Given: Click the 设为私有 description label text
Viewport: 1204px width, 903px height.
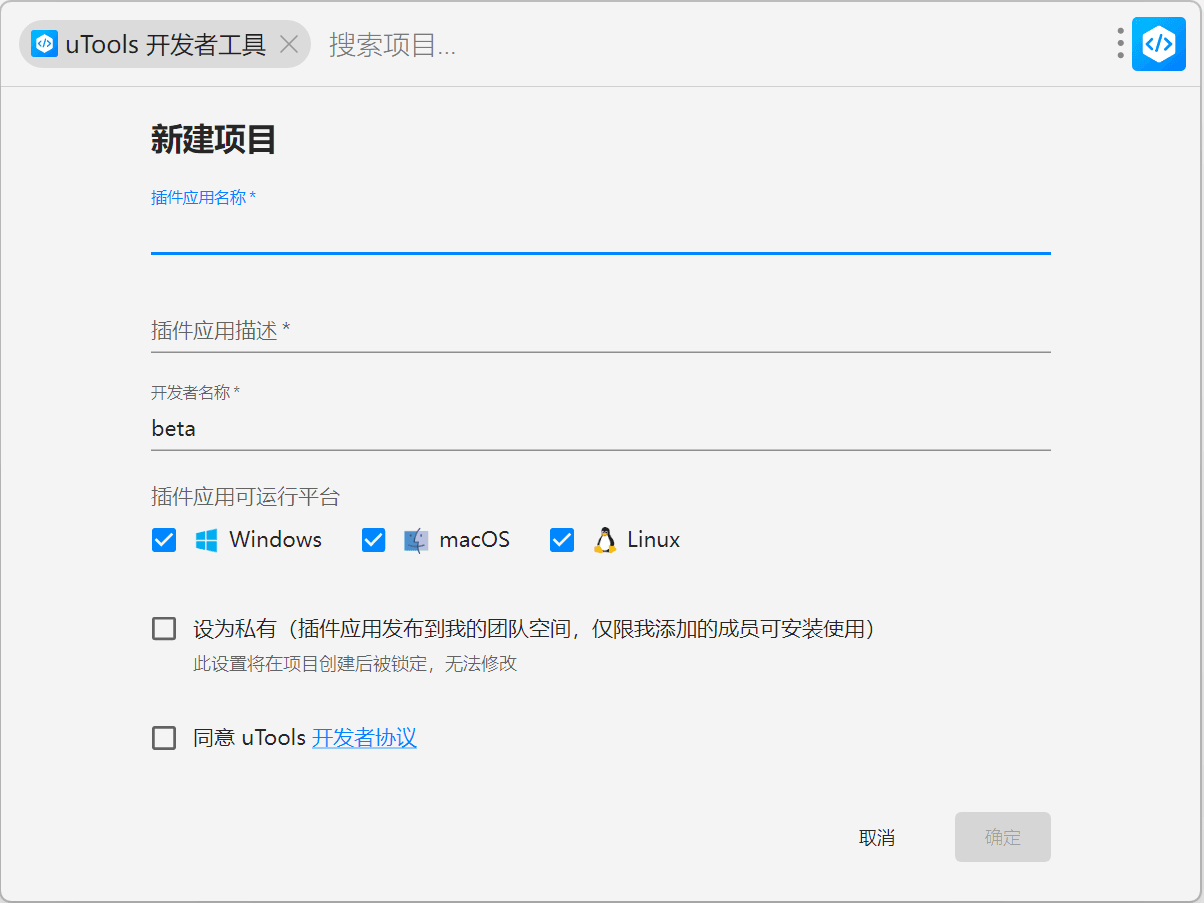Looking at the screenshot, I should [534, 629].
